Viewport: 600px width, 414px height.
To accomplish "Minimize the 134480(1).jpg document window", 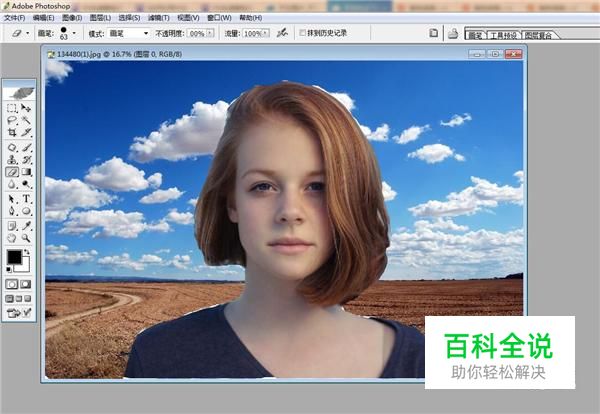I will [x=477, y=54].
